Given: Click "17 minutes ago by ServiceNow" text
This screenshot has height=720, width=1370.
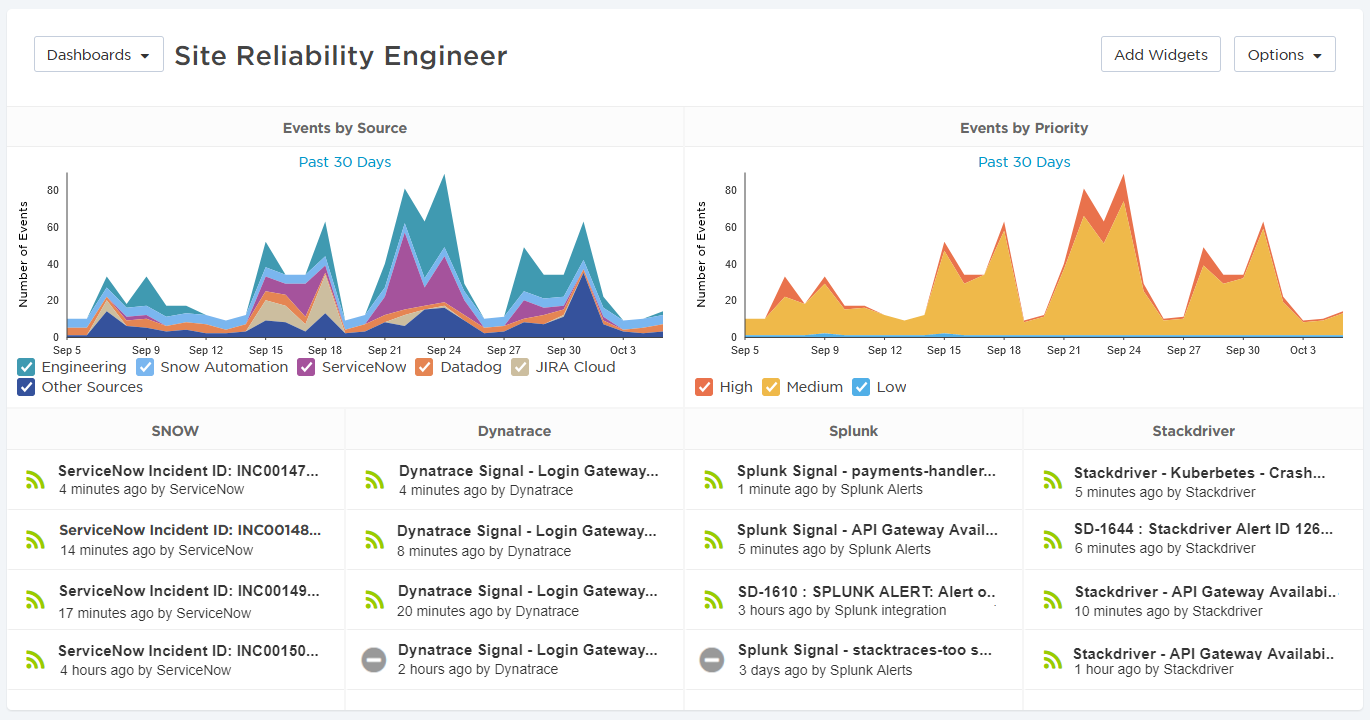Looking at the screenshot, I should click(155, 613).
